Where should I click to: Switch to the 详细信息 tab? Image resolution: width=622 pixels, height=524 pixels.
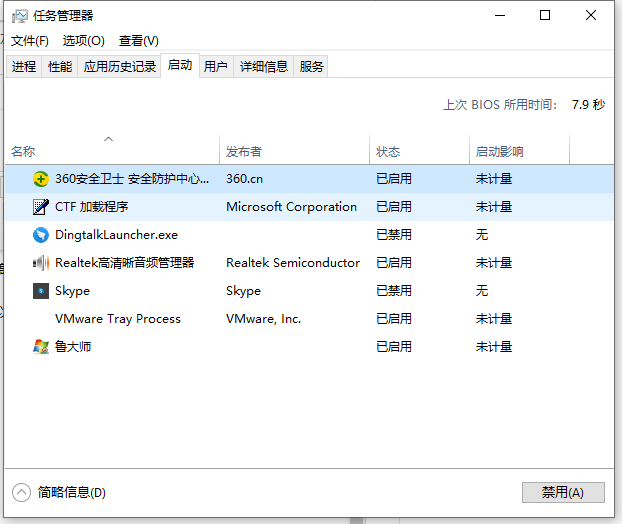(263, 66)
